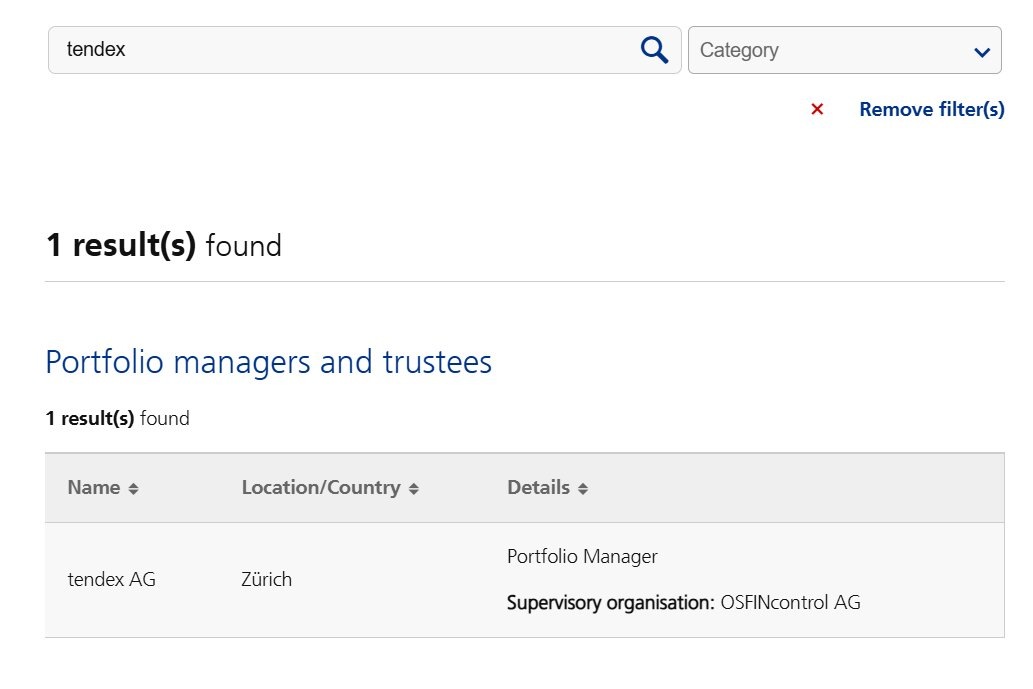The width and height of the screenshot is (1033, 689).
Task: Click the Portfolio Manager detail text
Action: (x=583, y=556)
